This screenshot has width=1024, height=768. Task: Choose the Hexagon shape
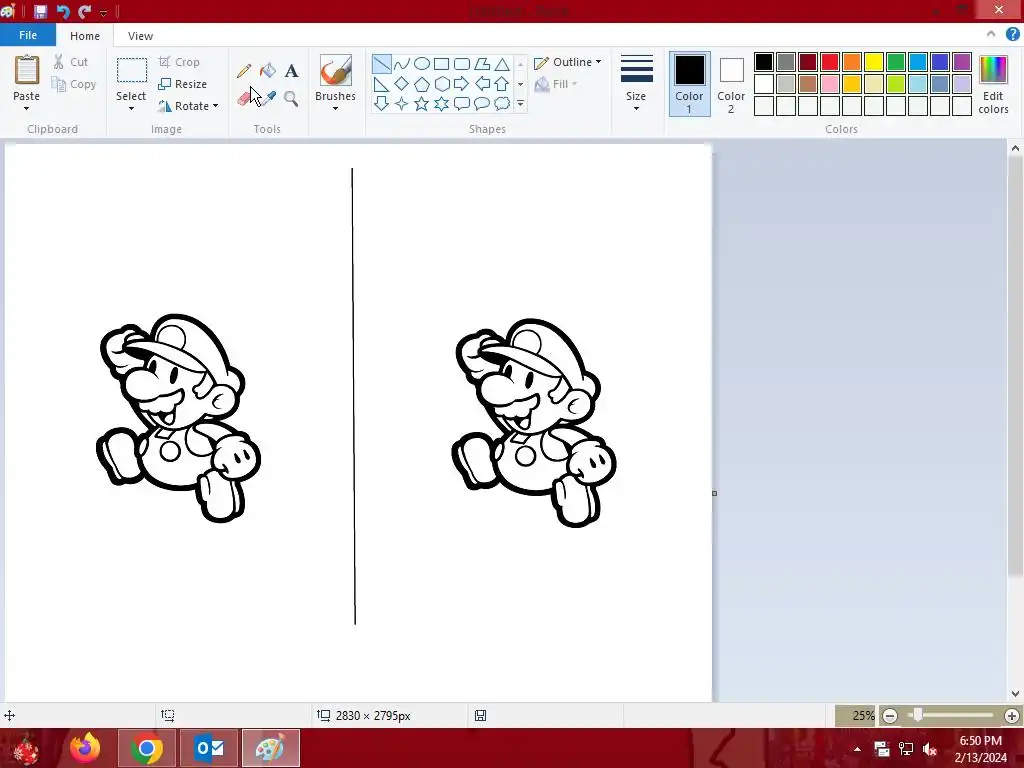[x=441, y=84]
